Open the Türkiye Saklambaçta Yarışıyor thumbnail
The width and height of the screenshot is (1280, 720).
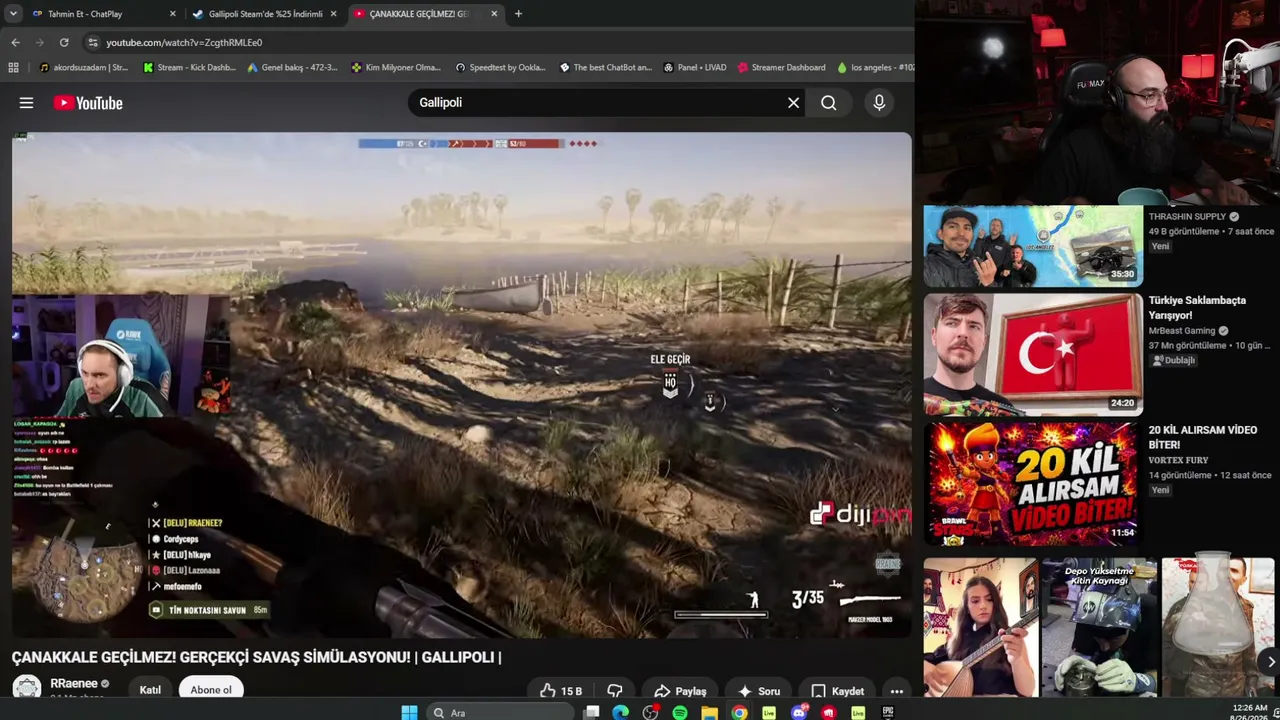point(1033,354)
